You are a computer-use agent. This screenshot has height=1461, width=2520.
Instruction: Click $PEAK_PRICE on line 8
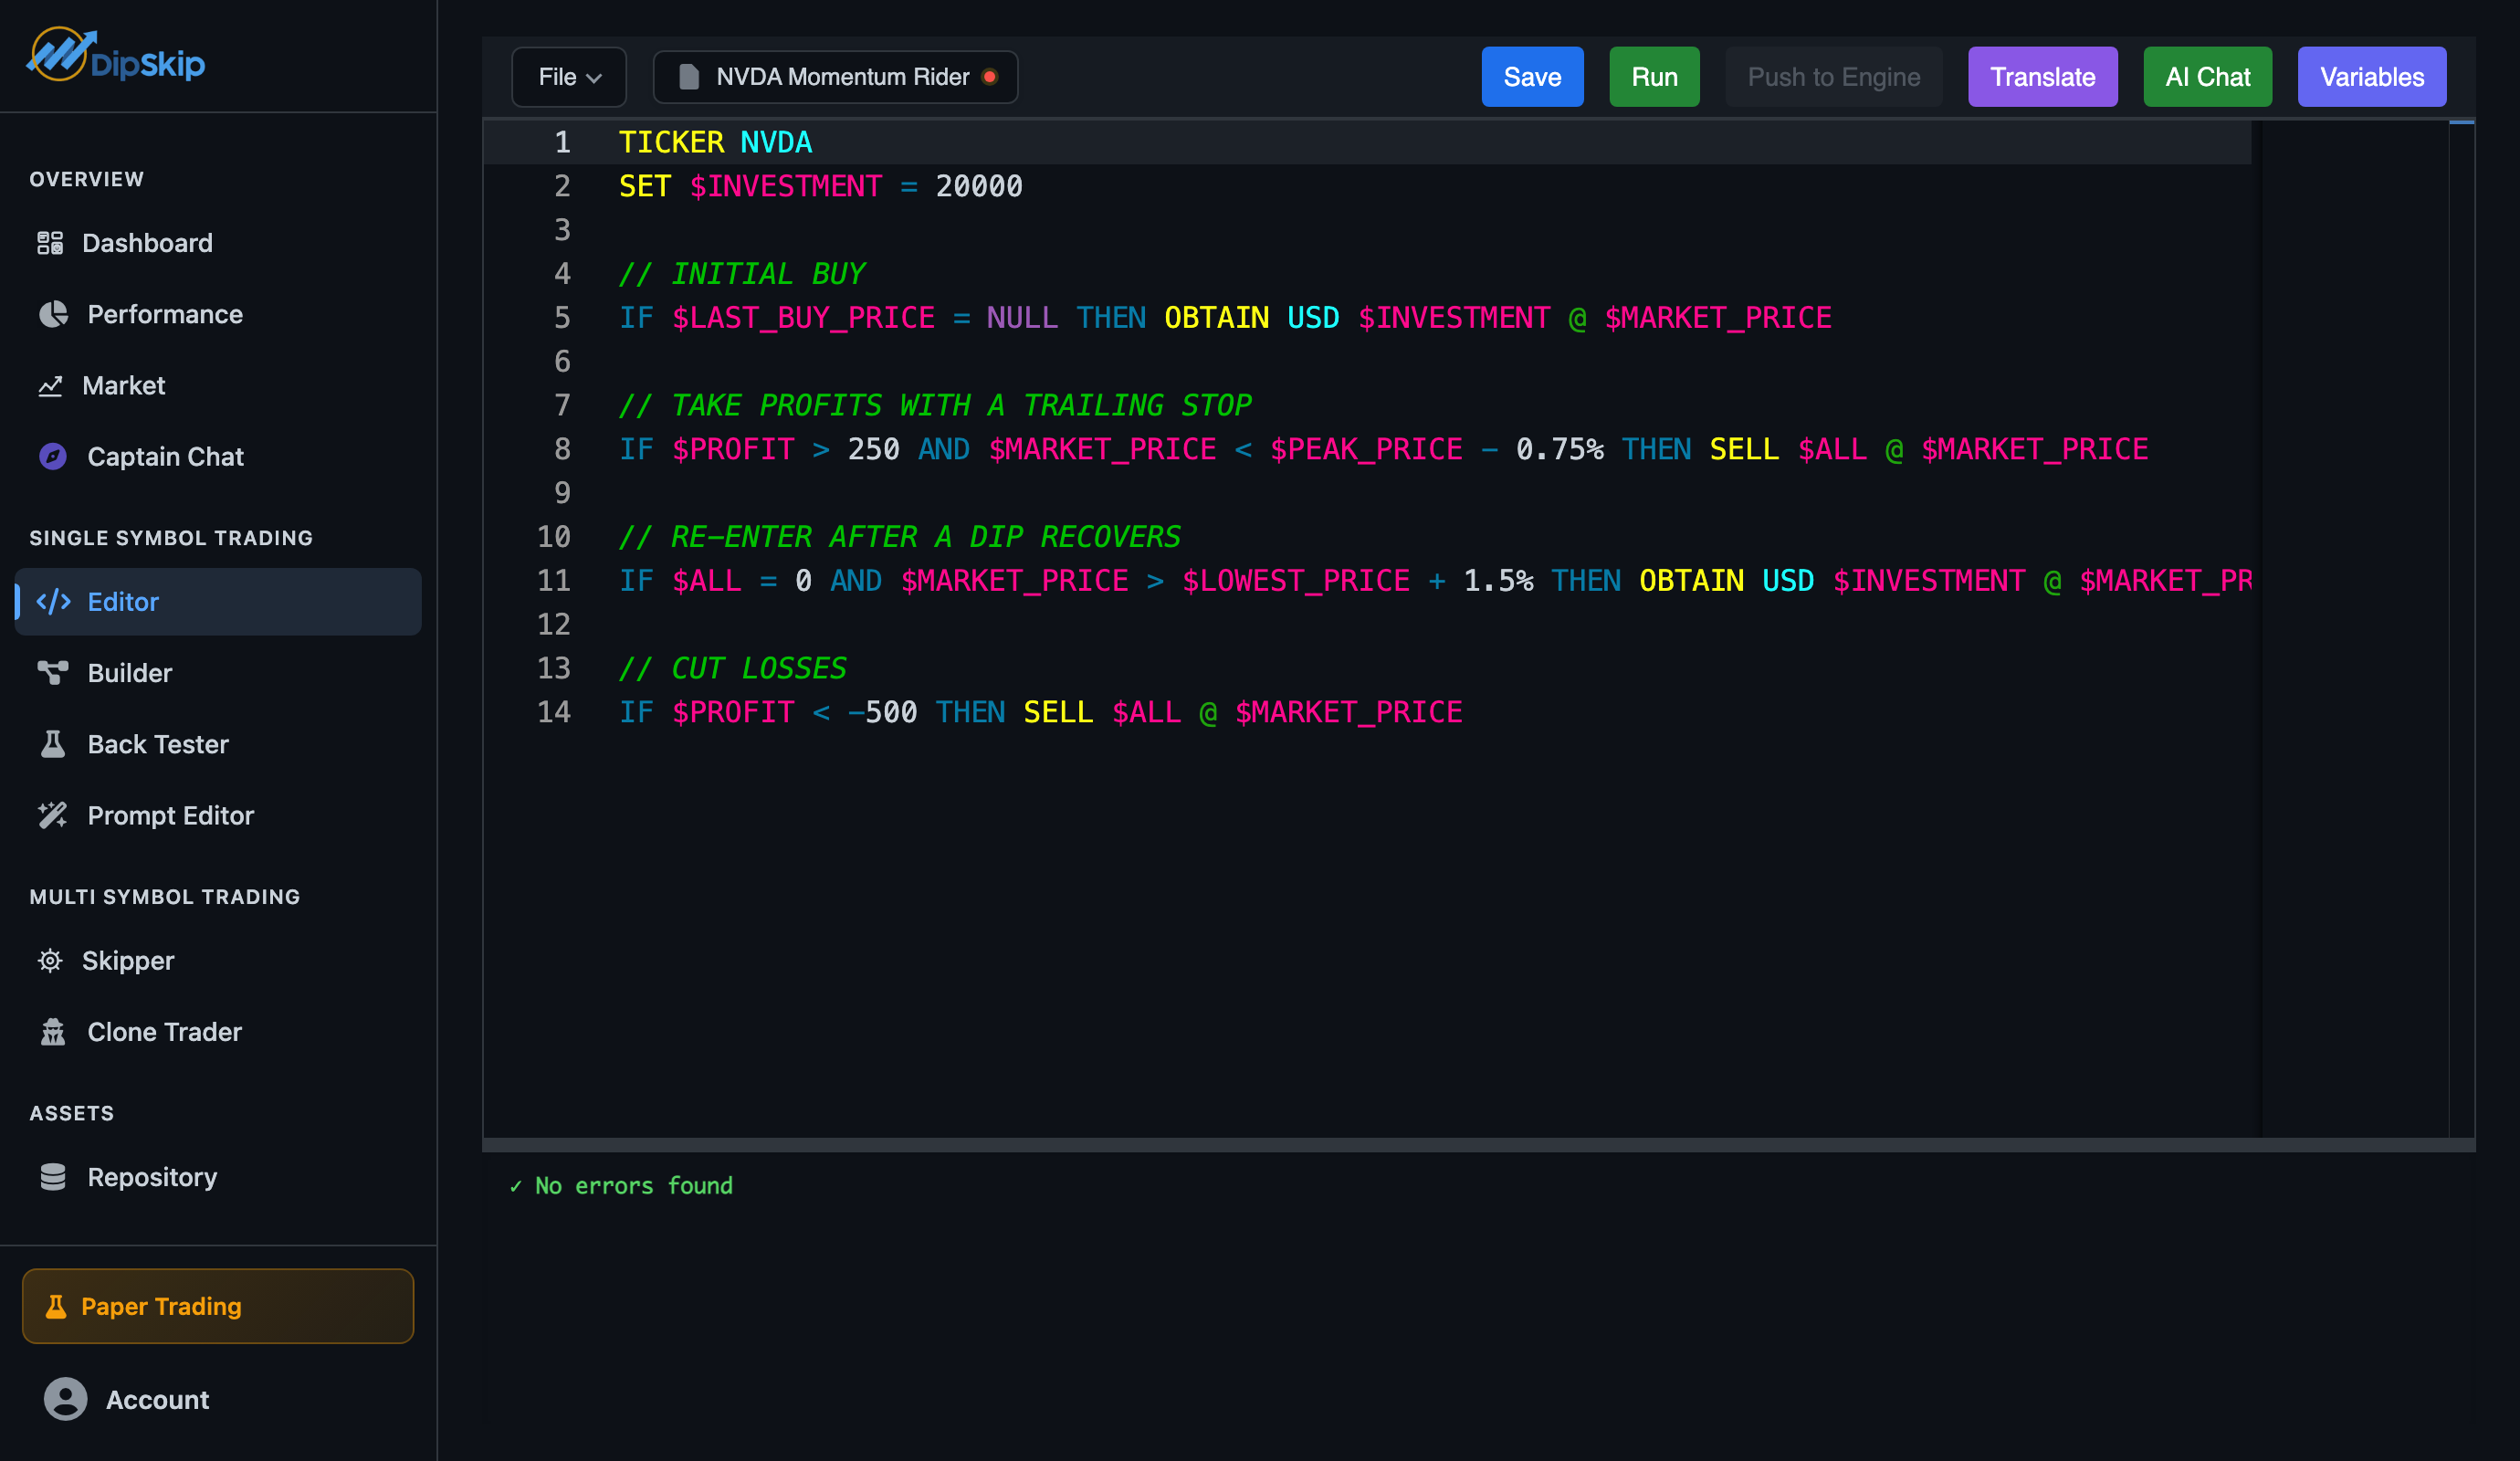coord(1365,449)
